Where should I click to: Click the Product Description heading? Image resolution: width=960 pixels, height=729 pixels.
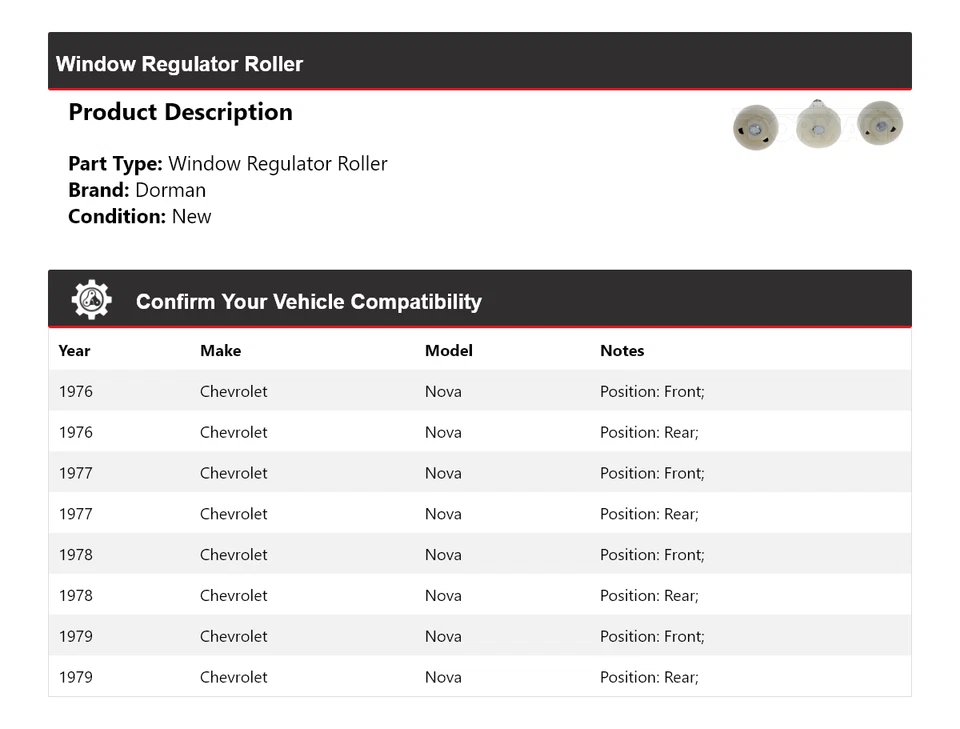[x=180, y=112]
